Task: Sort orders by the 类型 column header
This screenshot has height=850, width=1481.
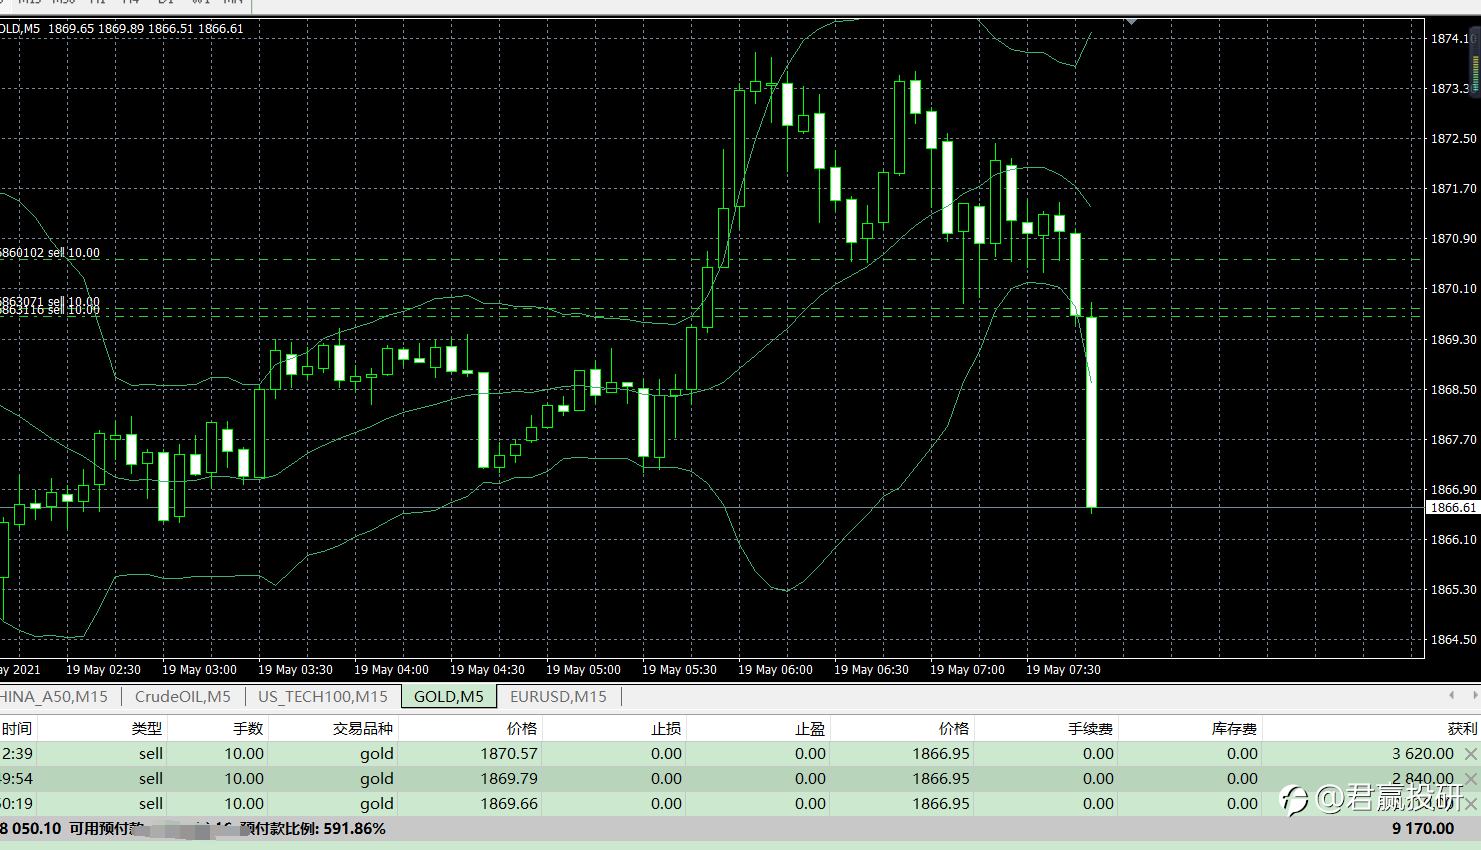Action: pyautogui.click(x=147, y=728)
